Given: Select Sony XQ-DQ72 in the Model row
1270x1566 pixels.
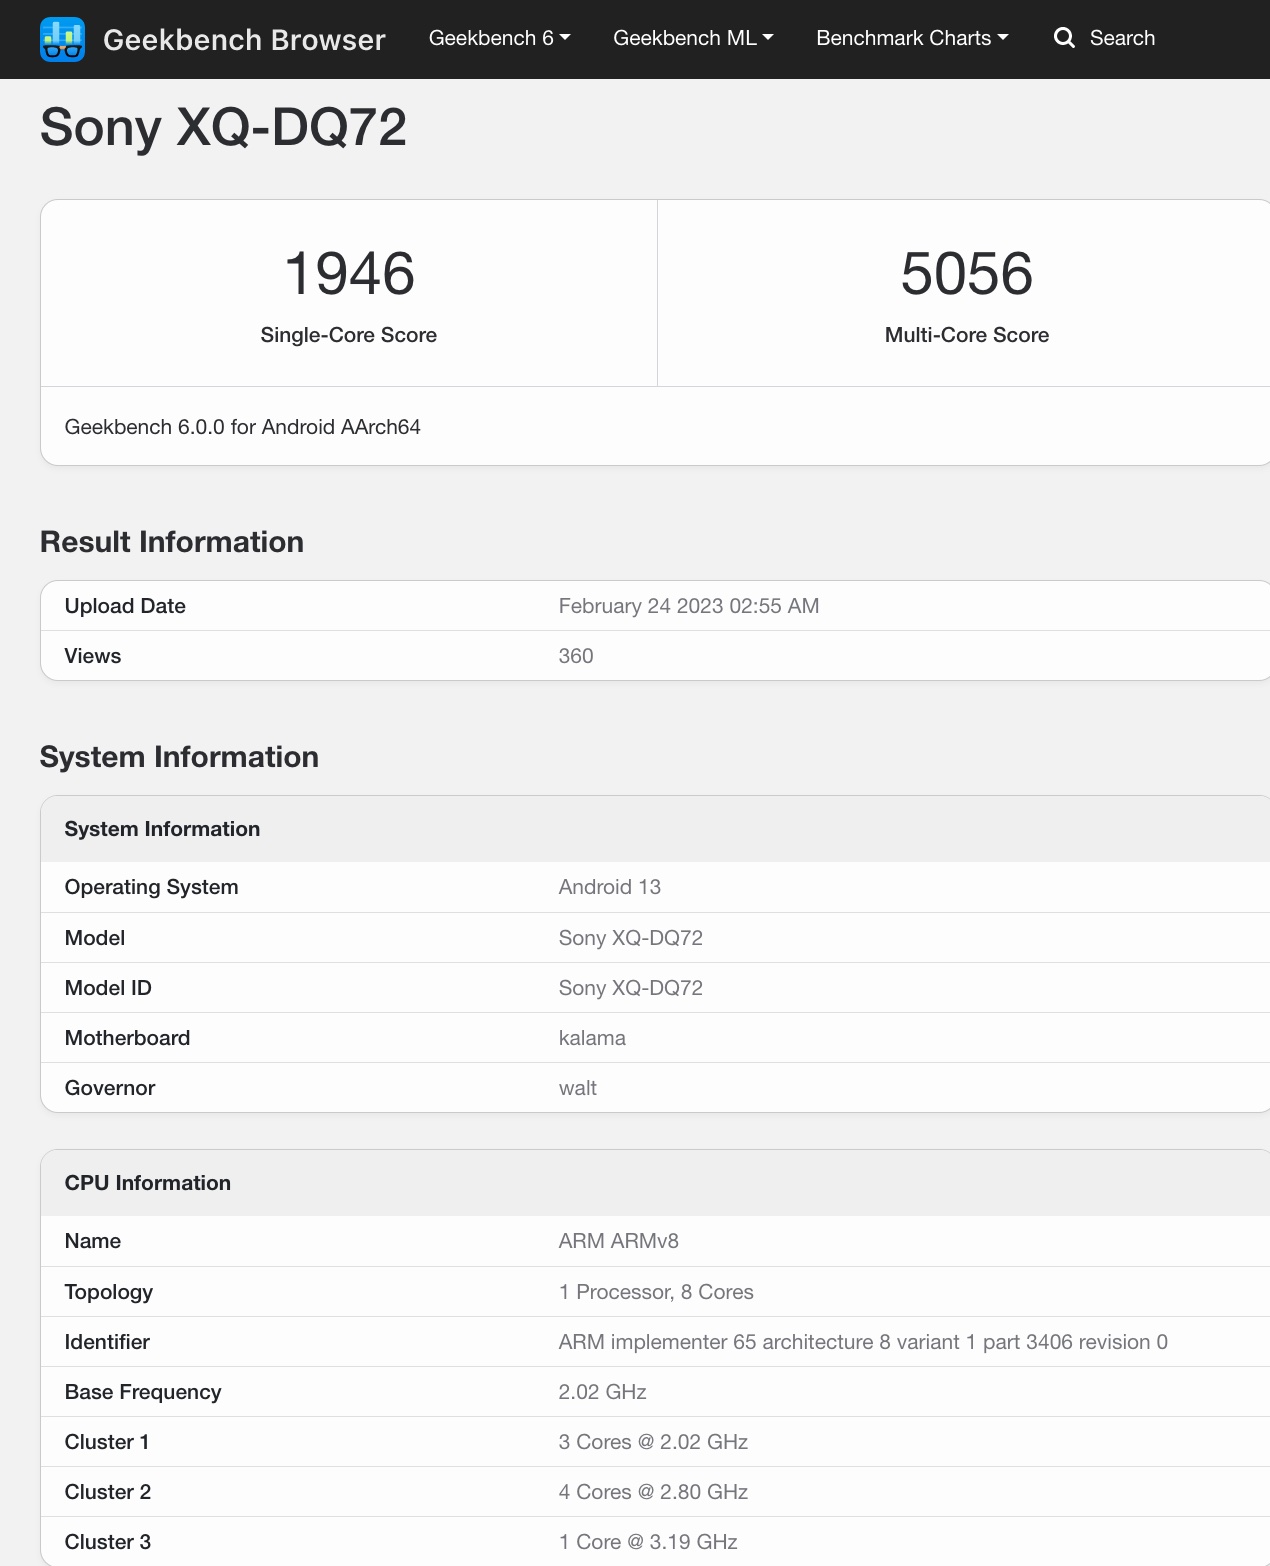Looking at the screenshot, I should (x=631, y=938).
